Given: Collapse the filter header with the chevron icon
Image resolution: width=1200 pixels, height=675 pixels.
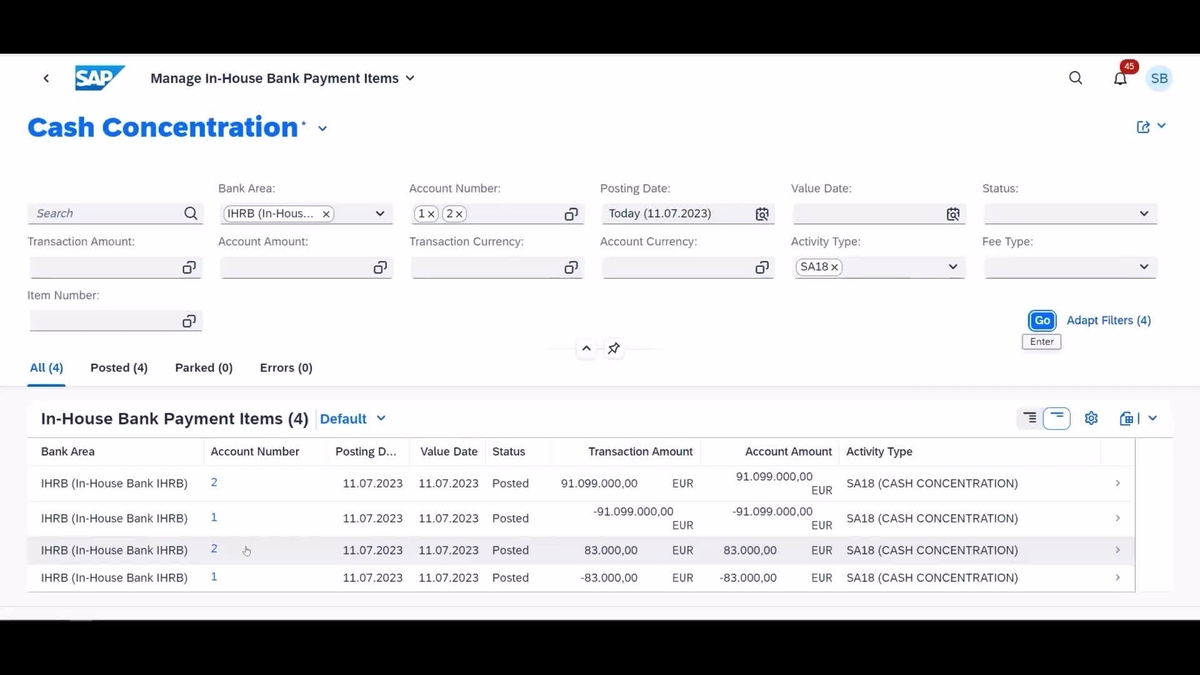Looking at the screenshot, I should [586, 348].
